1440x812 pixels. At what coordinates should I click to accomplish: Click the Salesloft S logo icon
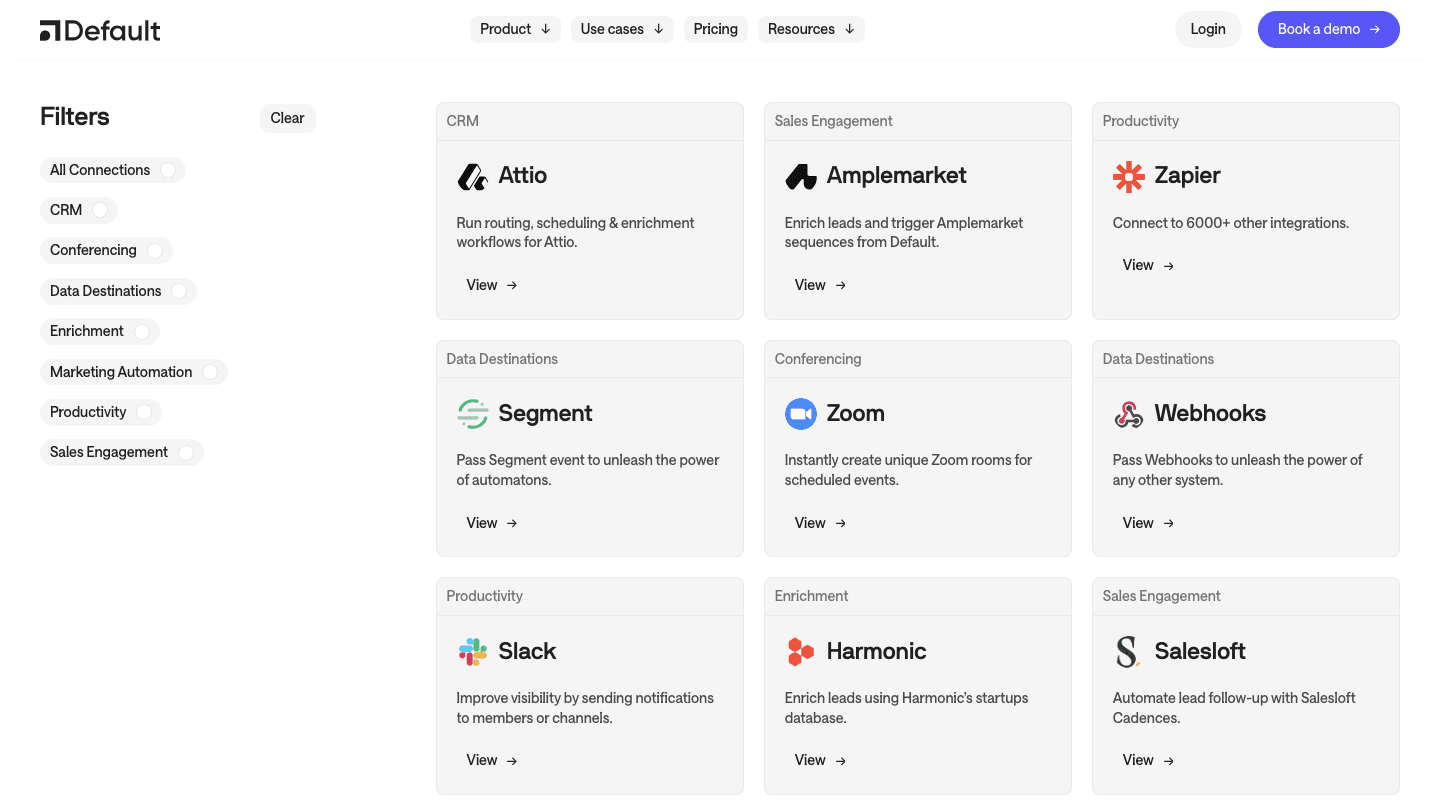click(x=1128, y=652)
